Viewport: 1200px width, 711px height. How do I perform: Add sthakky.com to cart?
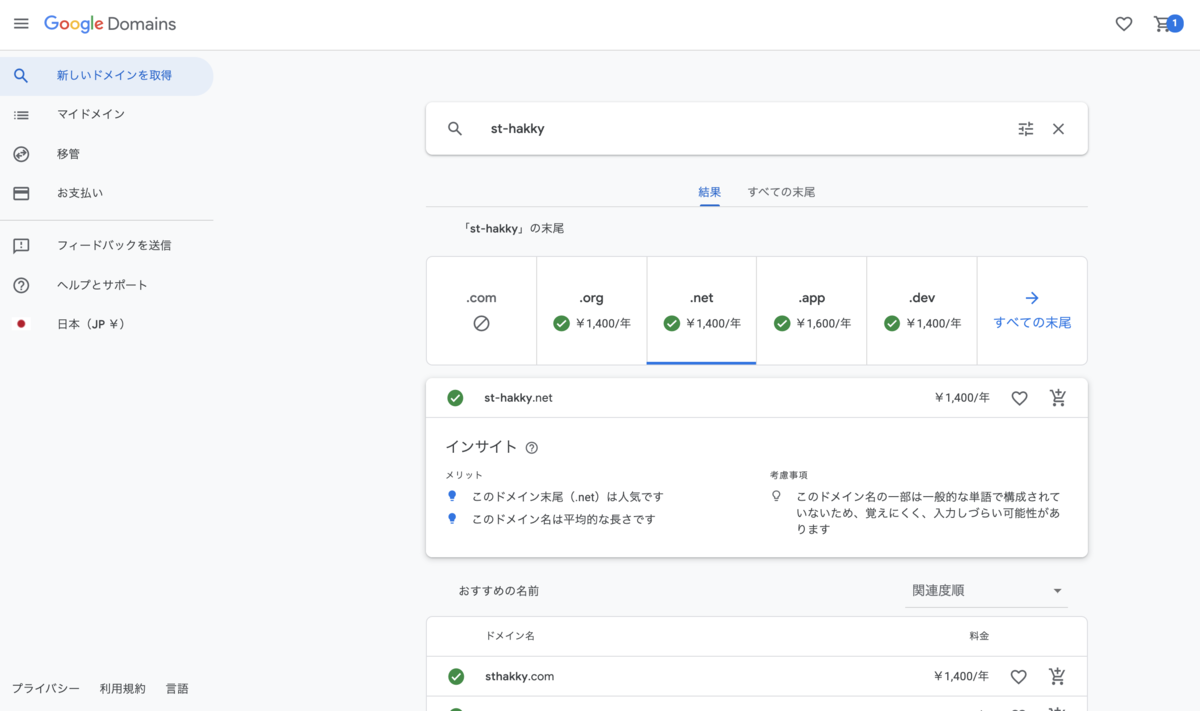(x=1058, y=677)
